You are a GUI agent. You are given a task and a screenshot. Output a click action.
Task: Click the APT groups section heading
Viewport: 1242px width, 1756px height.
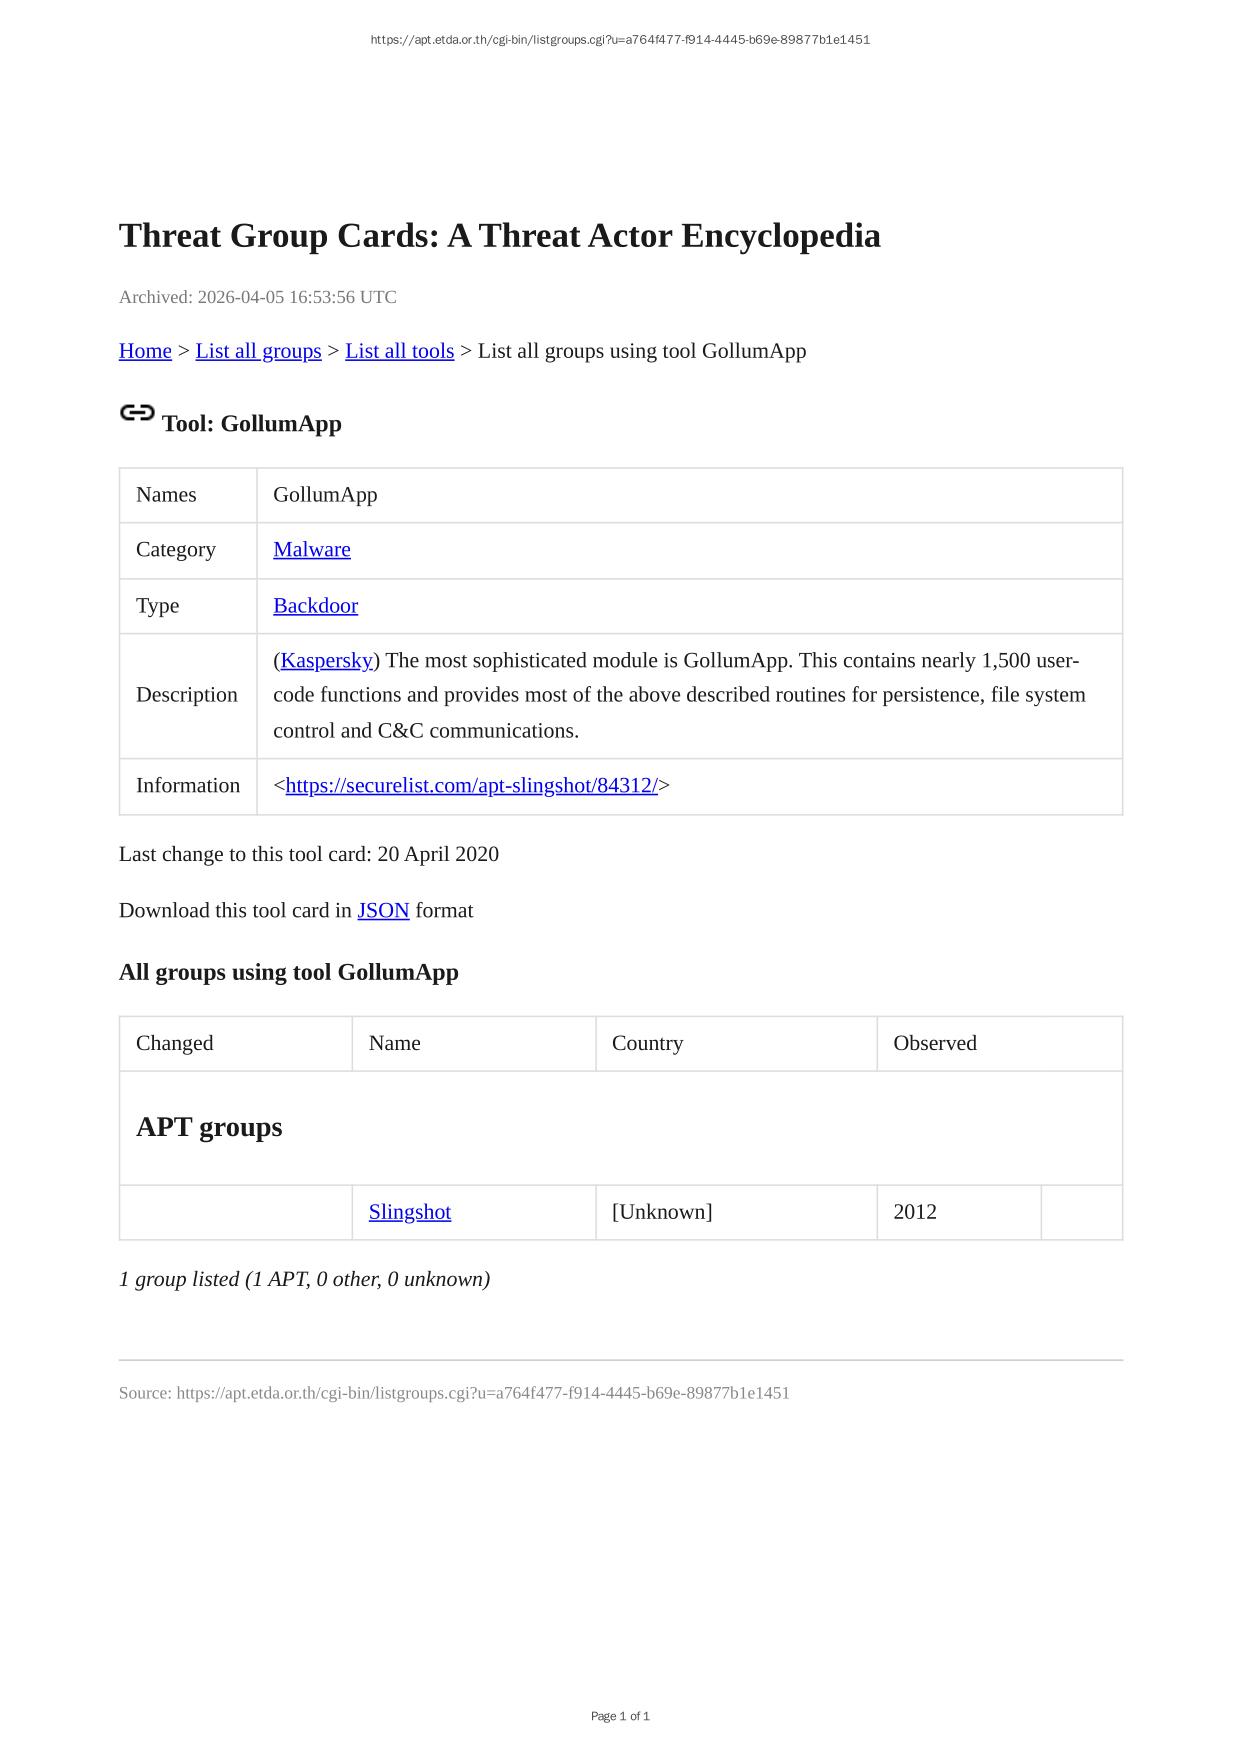pos(209,1127)
